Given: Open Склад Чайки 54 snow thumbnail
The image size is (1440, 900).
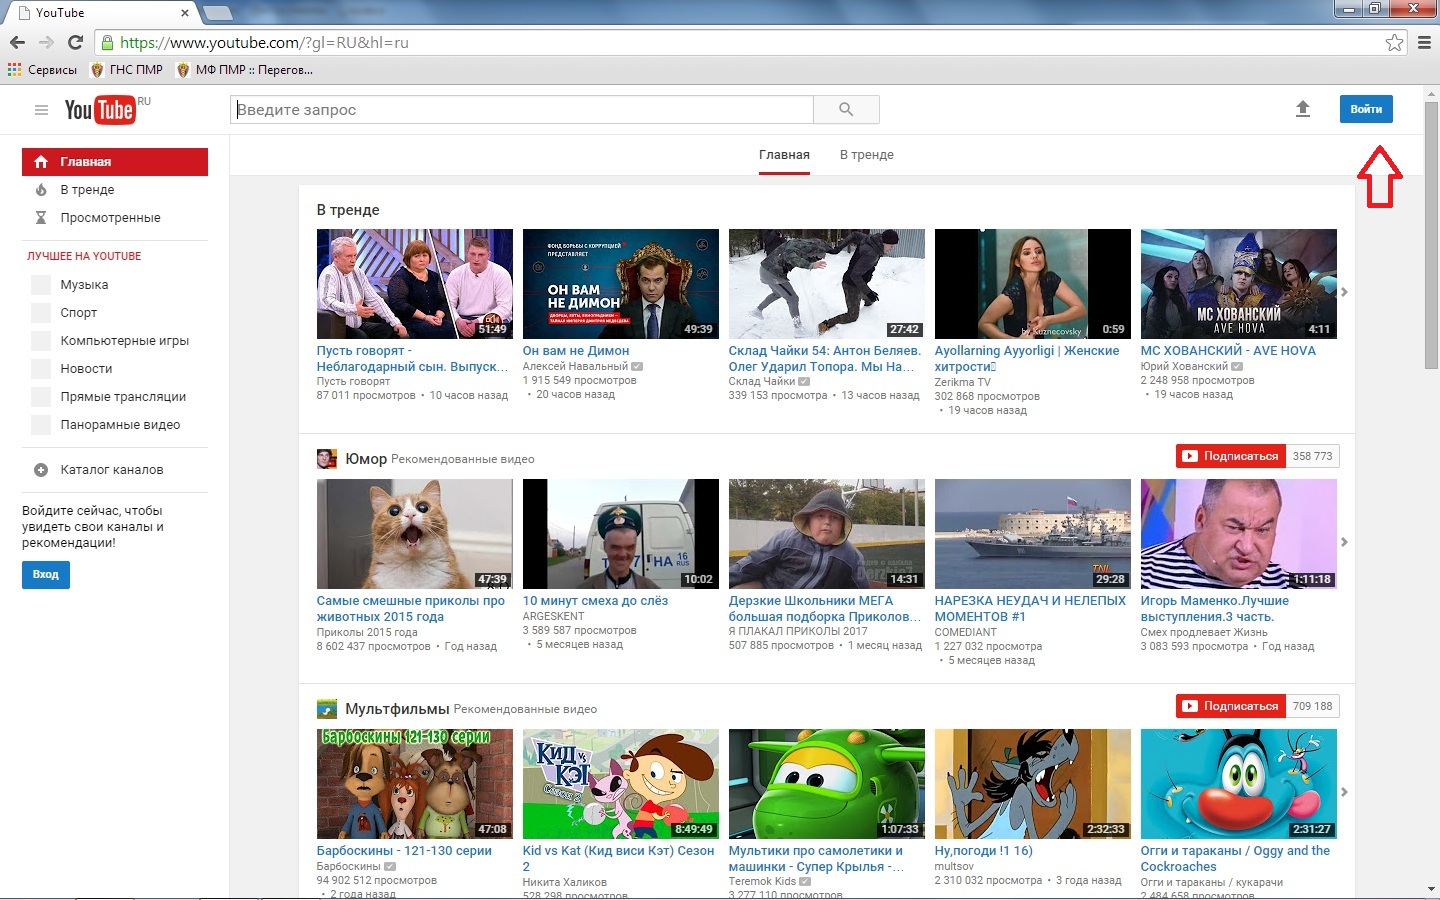Looking at the screenshot, I should pos(827,284).
